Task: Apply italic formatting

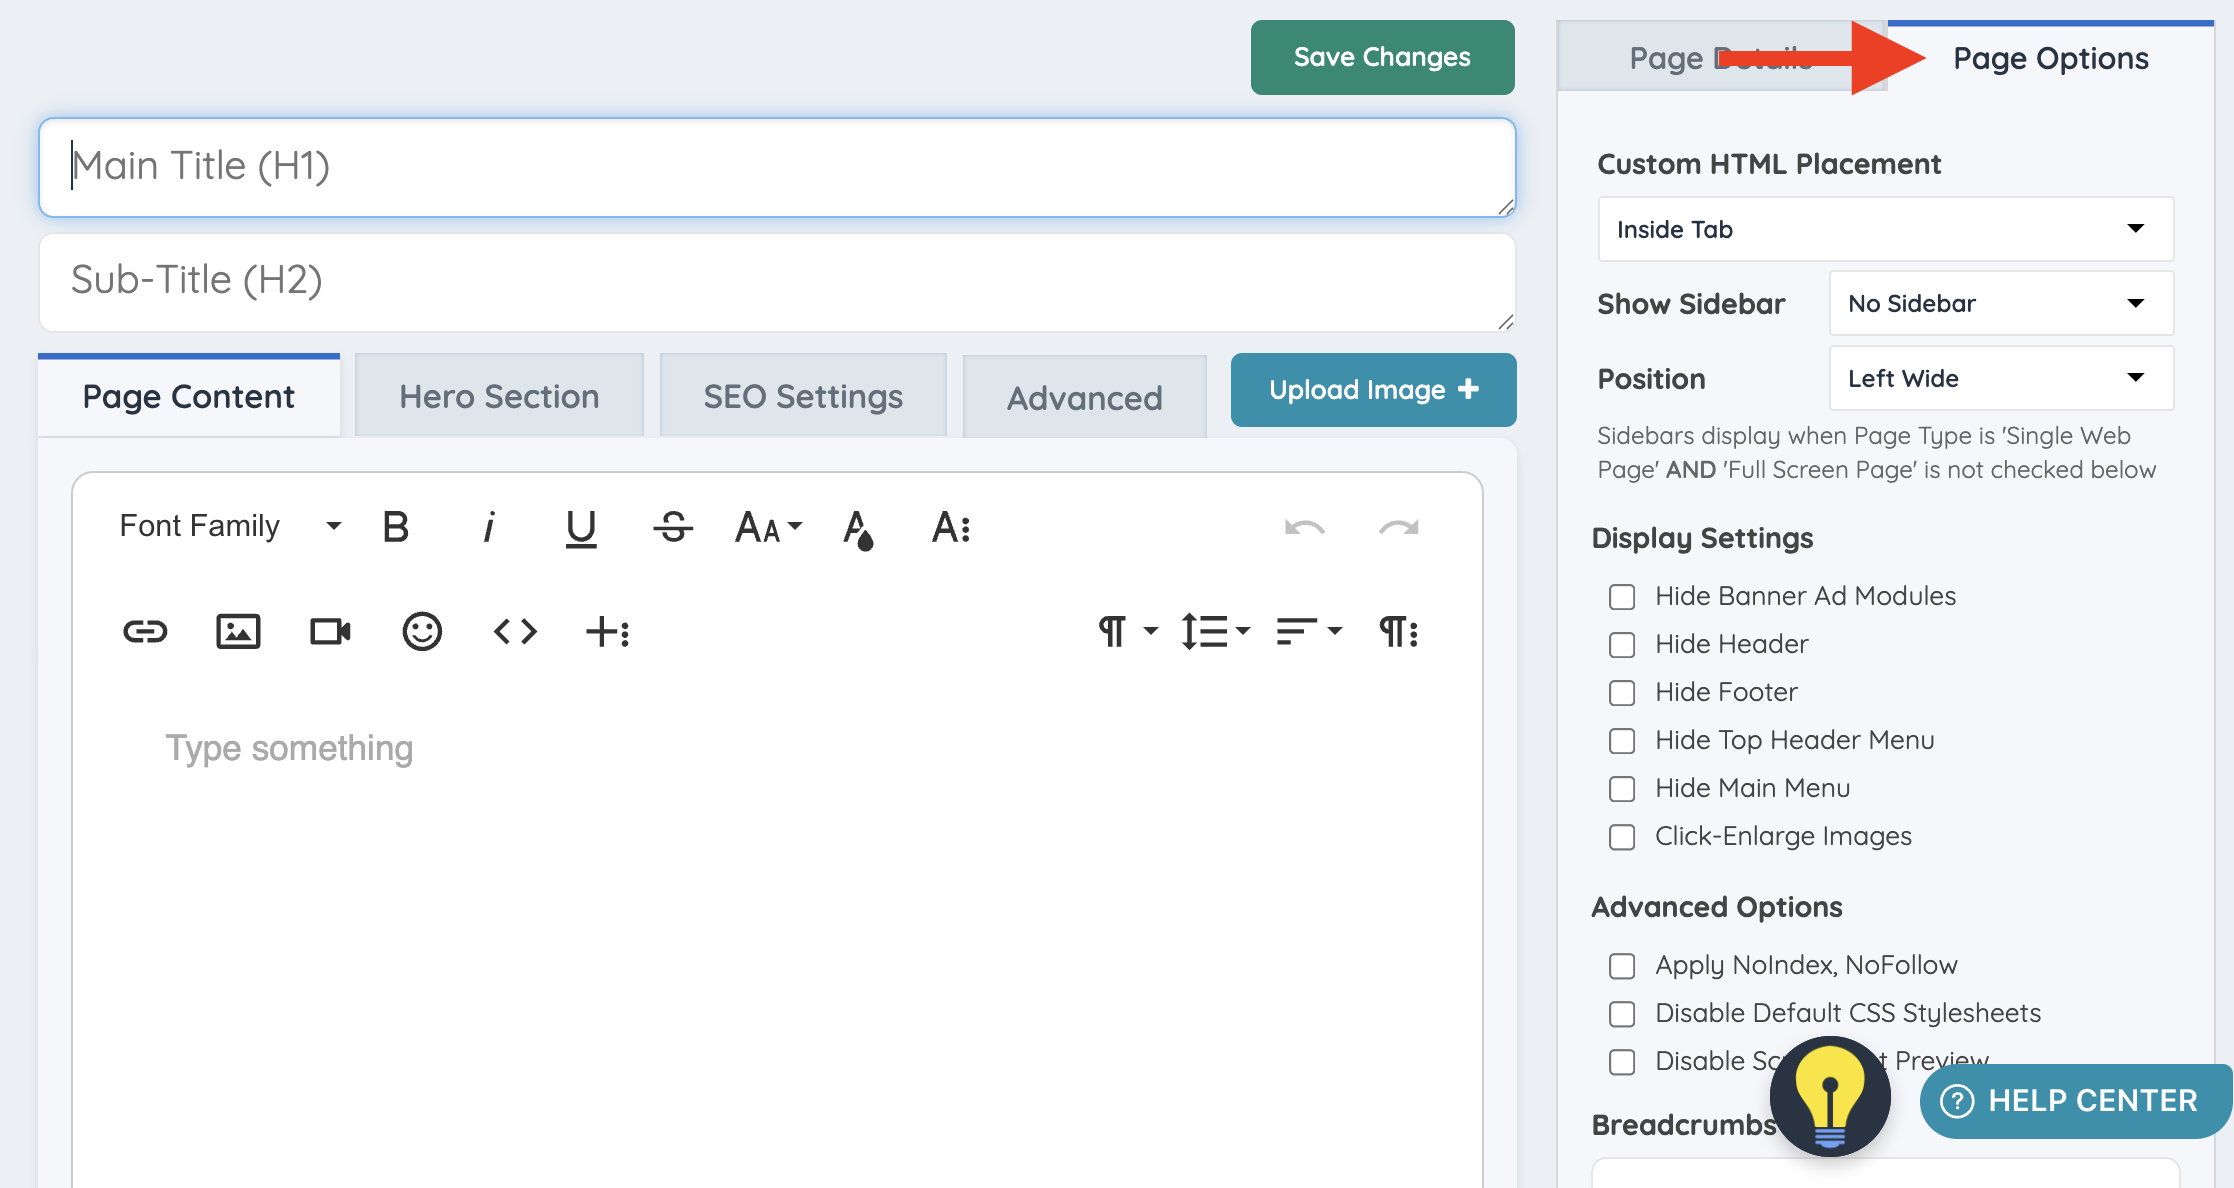Action: 488,526
